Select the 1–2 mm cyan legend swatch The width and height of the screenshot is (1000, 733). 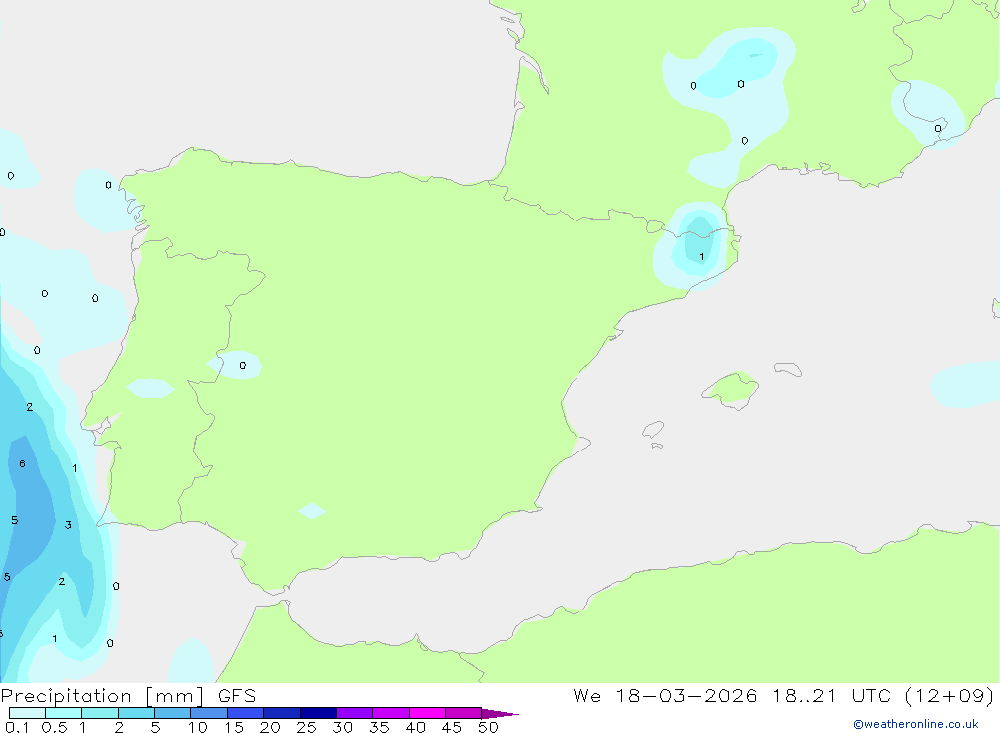point(100,713)
